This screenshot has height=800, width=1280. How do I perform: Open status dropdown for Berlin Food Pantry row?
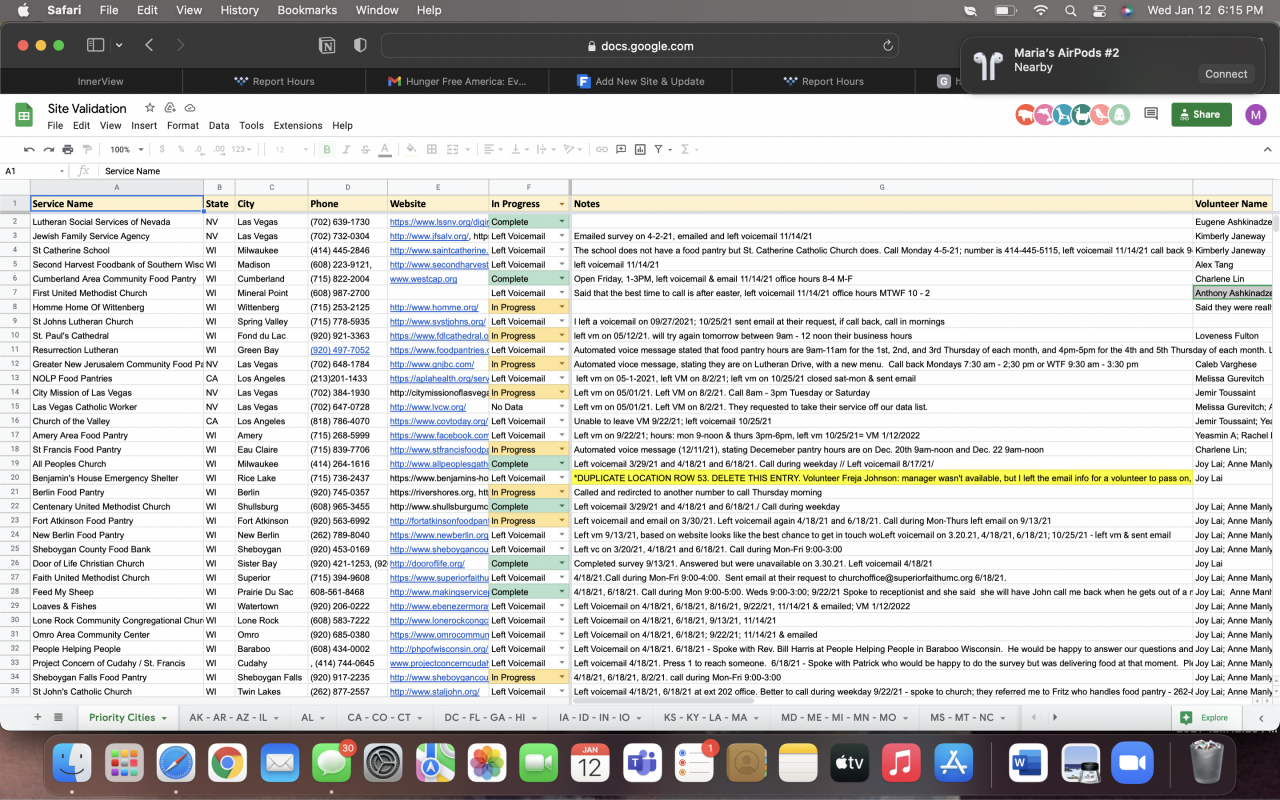pyautogui.click(x=561, y=492)
